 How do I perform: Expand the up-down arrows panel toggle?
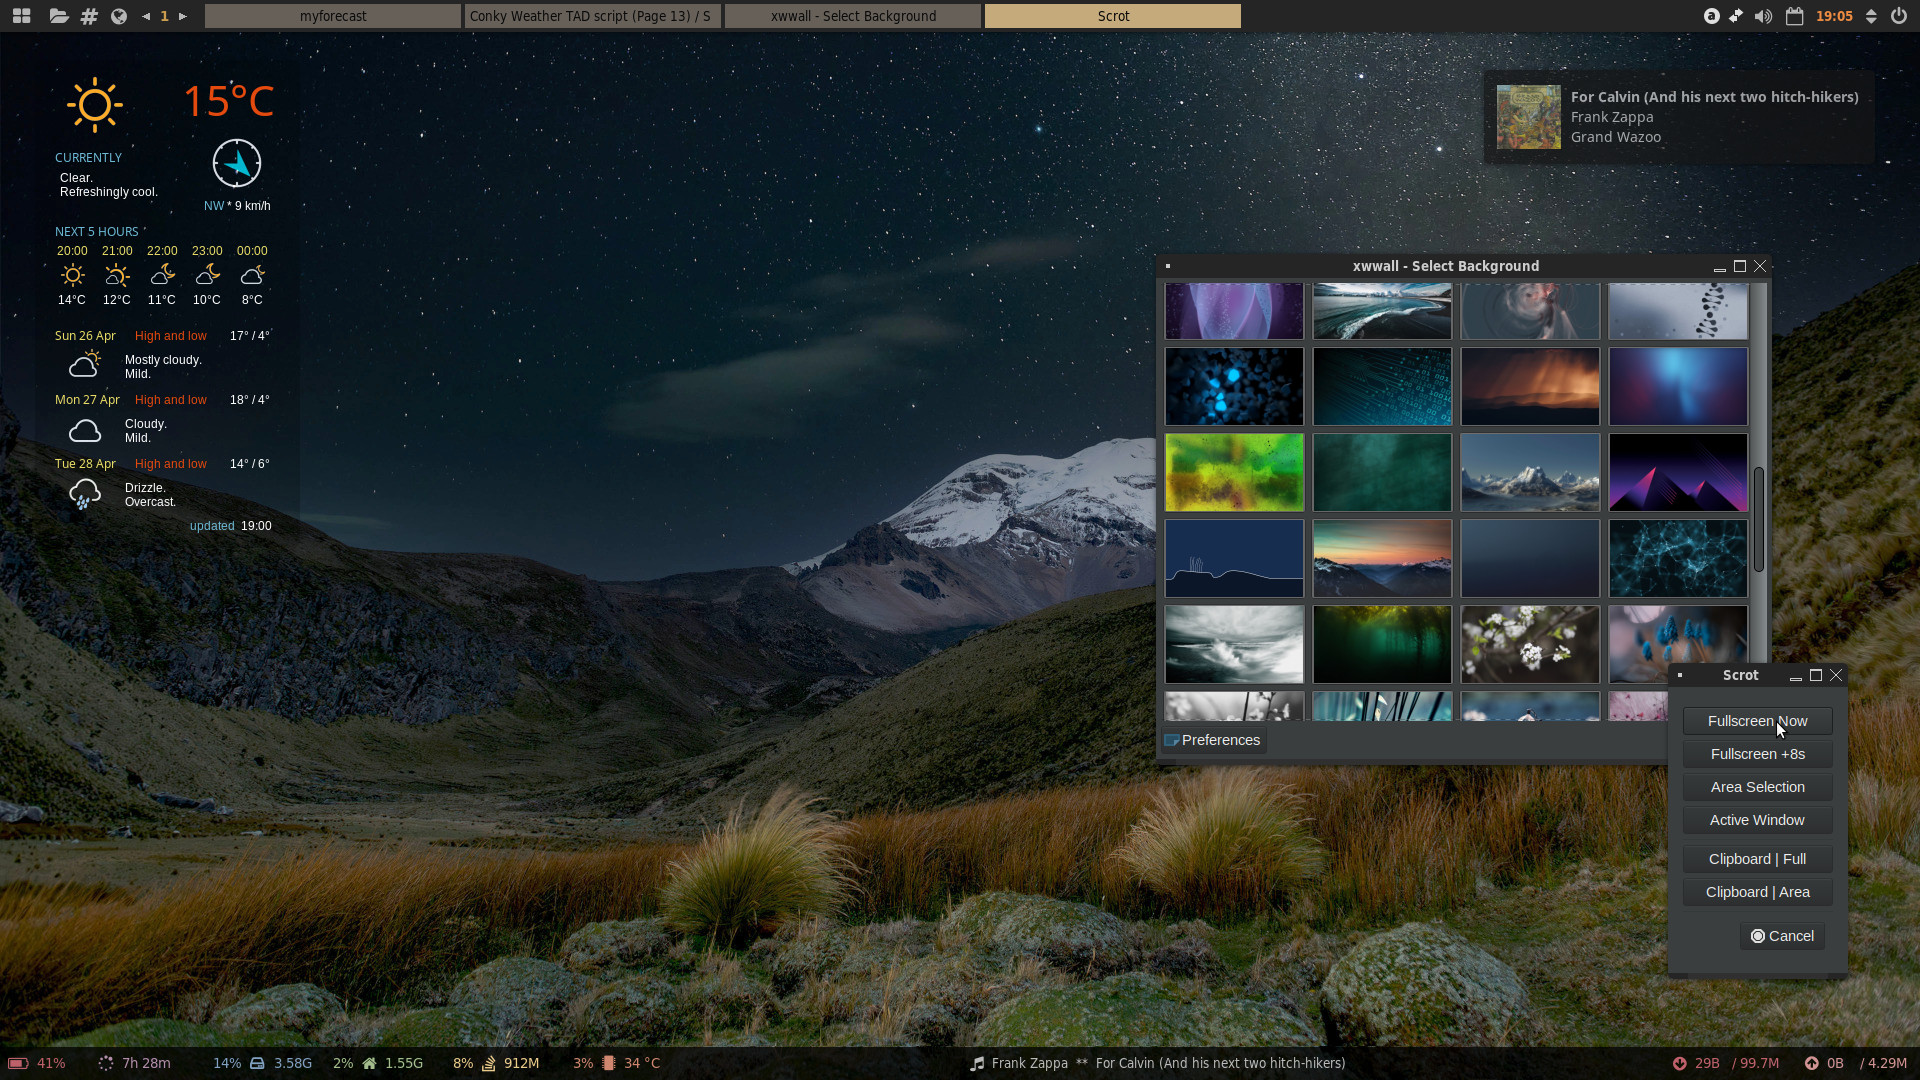1871,16
